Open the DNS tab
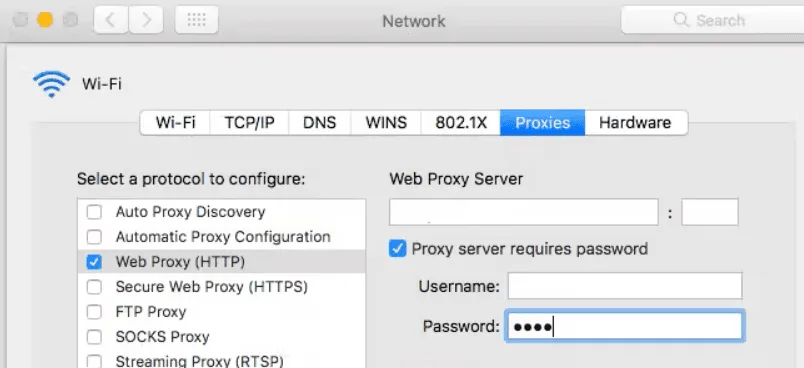This screenshot has height=368, width=804. click(x=320, y=122)
